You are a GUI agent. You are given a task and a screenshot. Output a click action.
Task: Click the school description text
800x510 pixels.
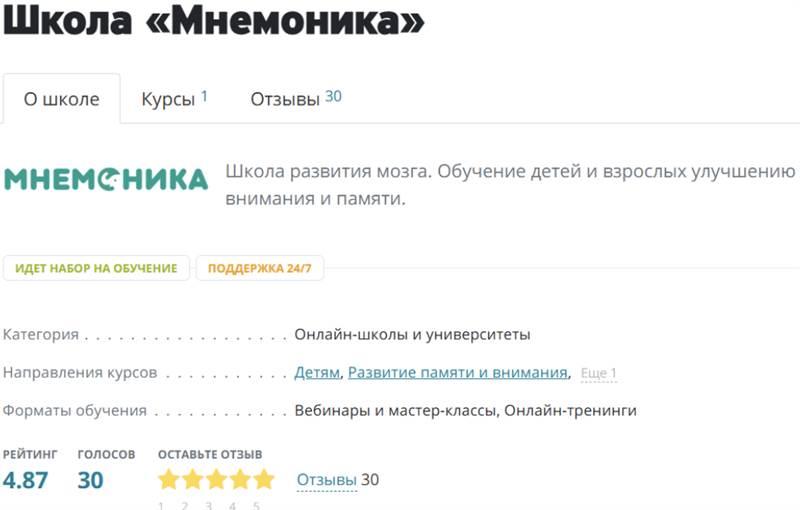click(x=510, y=185)
